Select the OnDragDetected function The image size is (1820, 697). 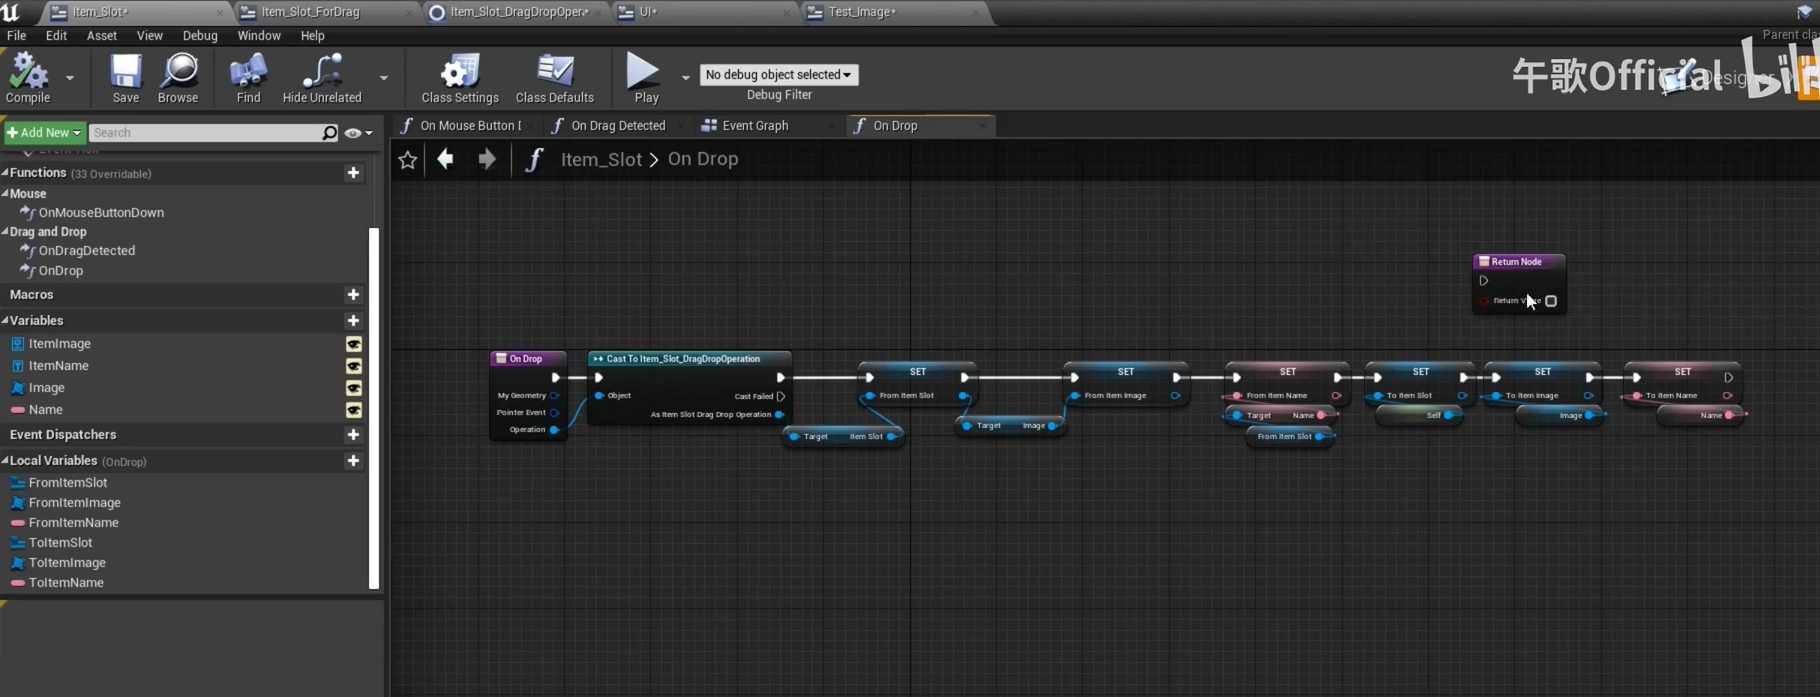click(x=86, y=251)
